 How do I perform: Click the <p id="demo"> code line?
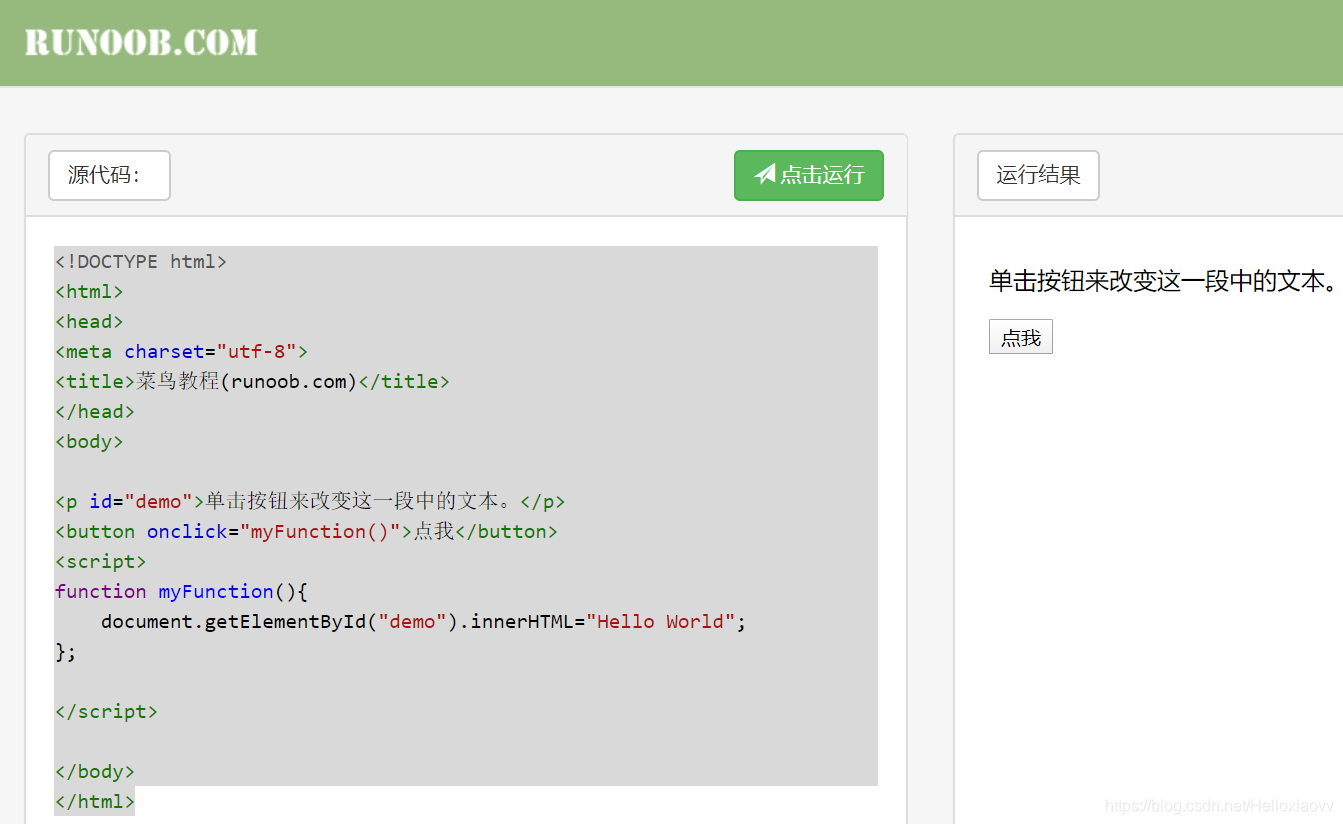point(310,501)
